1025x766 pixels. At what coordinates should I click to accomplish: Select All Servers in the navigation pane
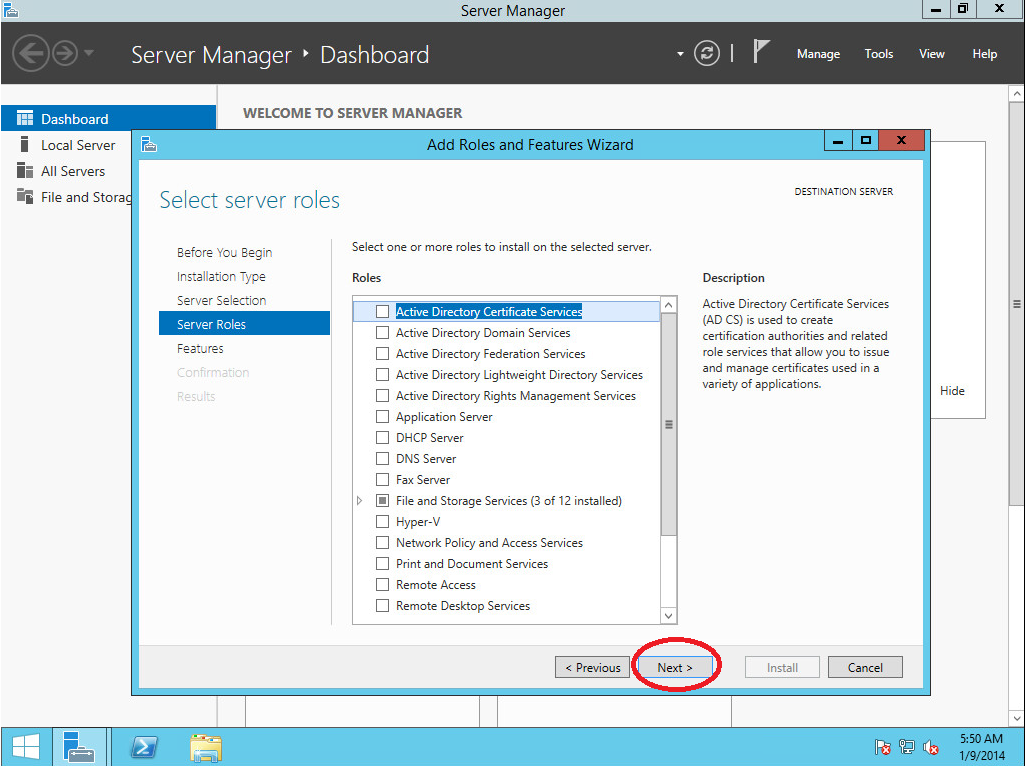point(73,171)
